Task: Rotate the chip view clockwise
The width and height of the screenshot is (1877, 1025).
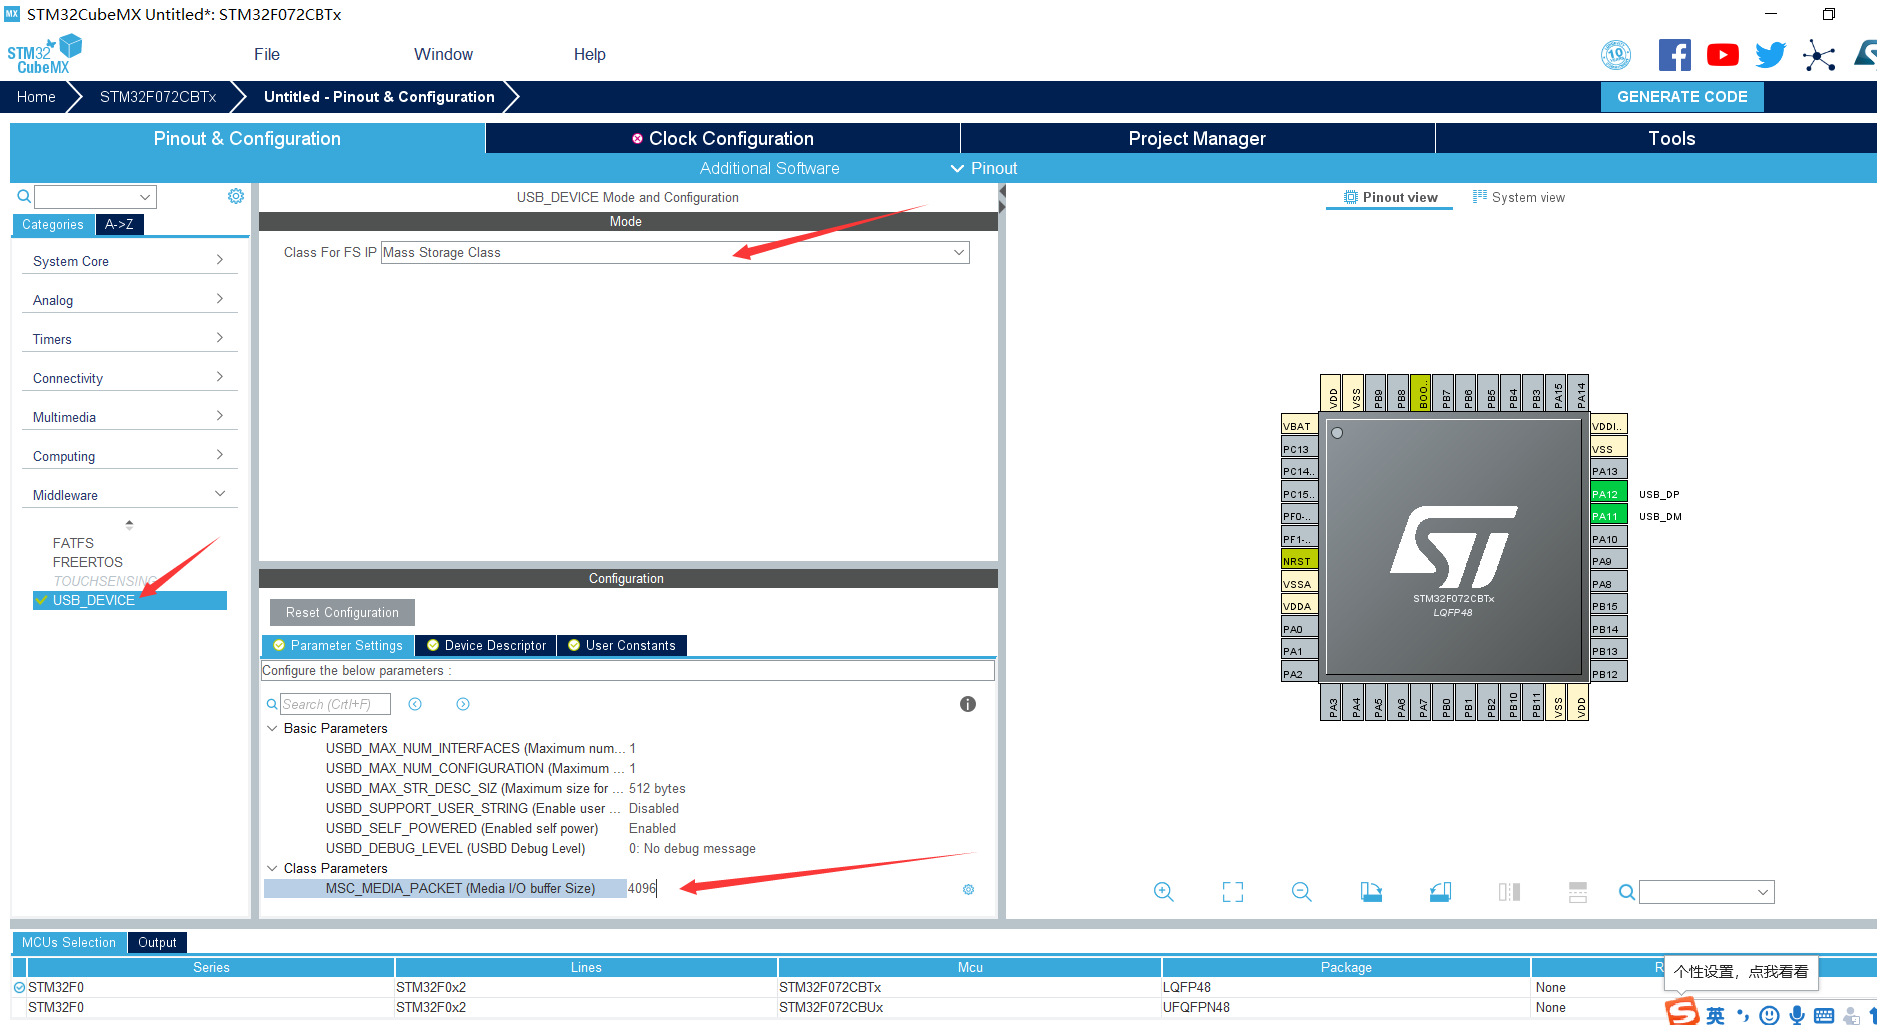Action: (x=1371, y=891)
